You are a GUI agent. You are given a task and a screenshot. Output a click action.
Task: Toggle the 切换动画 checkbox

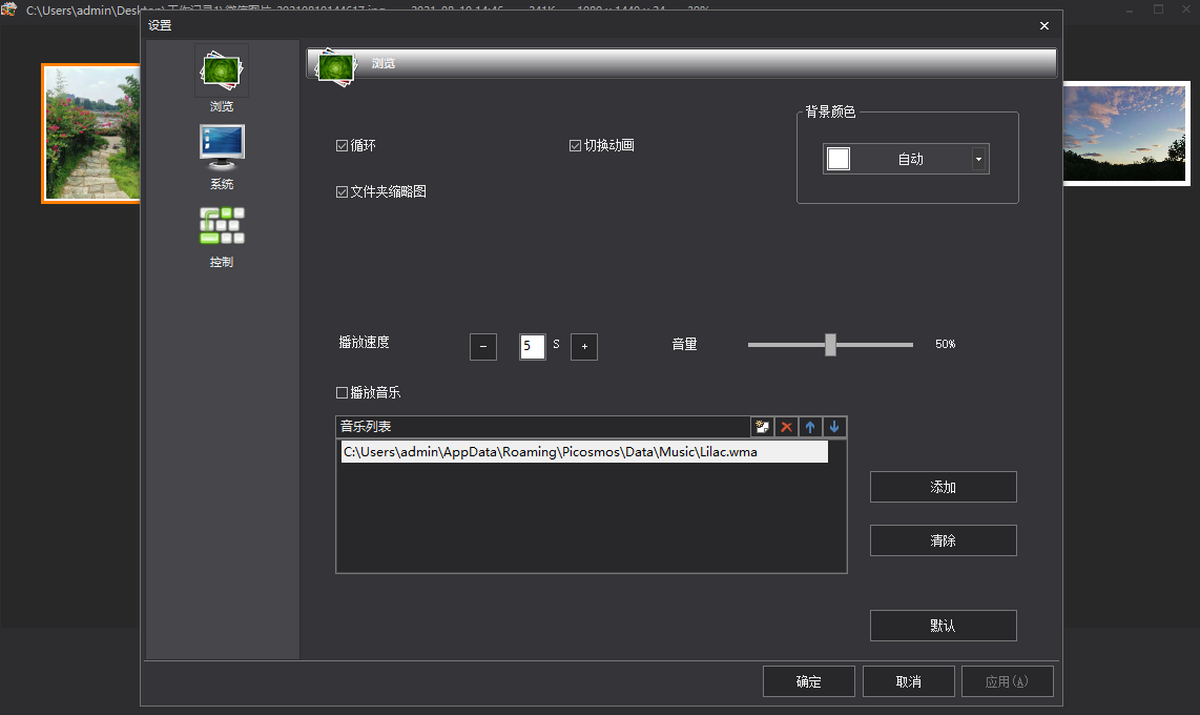click(x=575, y=146)
